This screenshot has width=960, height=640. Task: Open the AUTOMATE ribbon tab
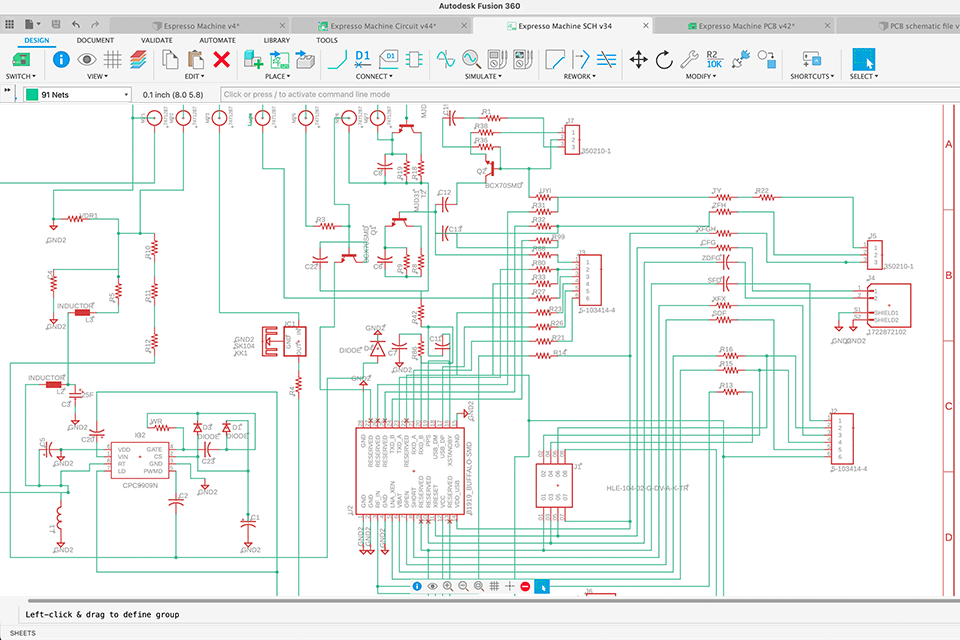(x=217, y=40)
